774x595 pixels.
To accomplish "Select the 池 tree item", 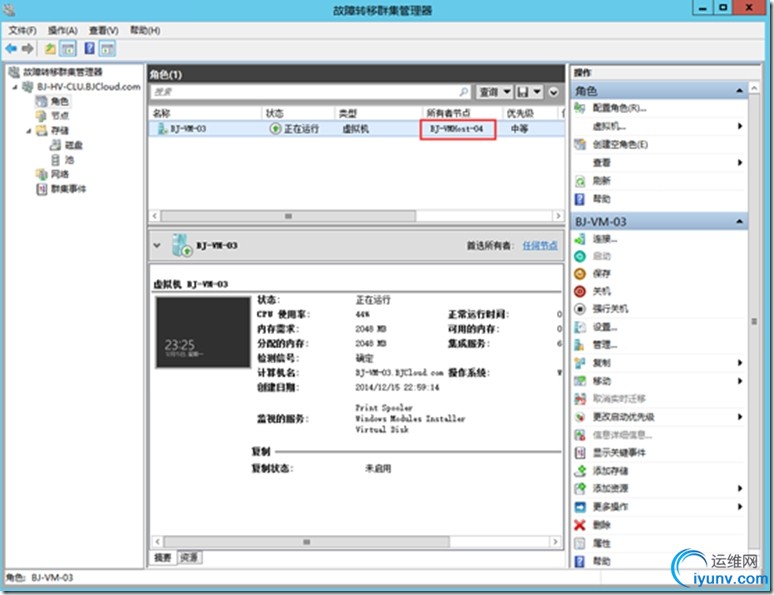I will coord(69,159).
